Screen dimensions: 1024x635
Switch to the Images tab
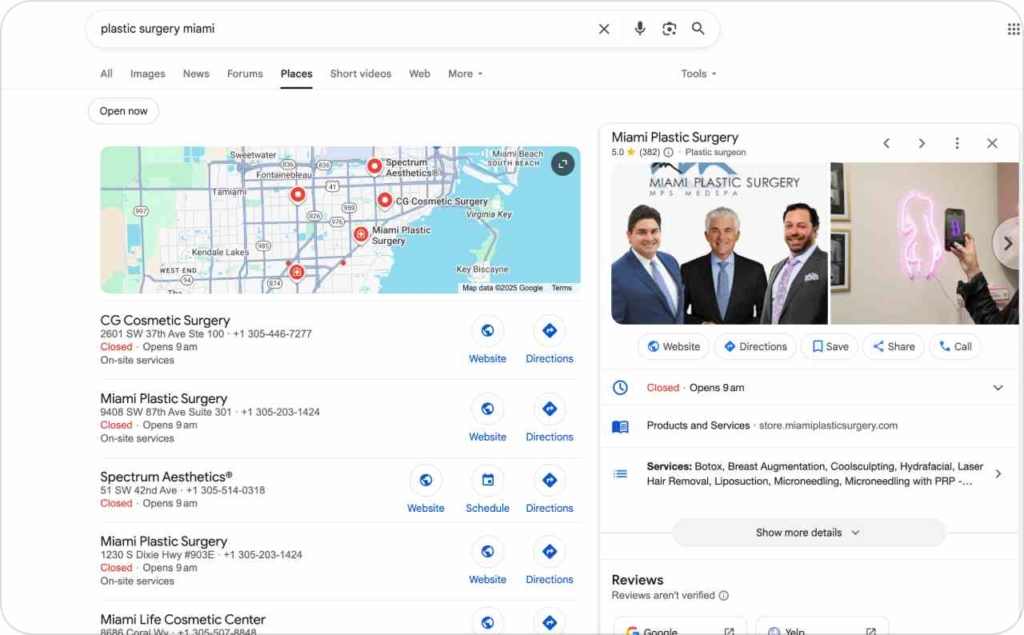click(147, 74)
